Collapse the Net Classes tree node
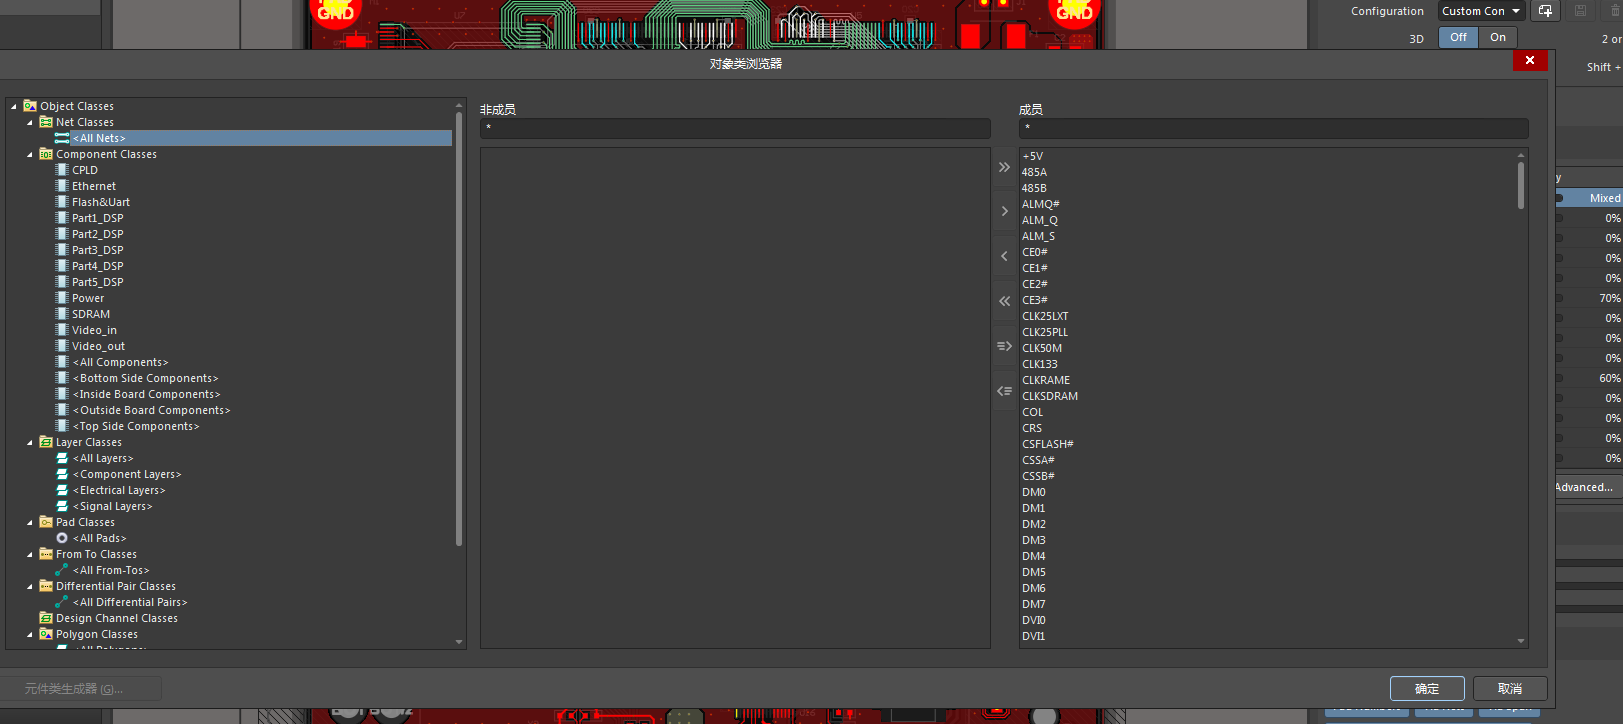 coord(30,122)
